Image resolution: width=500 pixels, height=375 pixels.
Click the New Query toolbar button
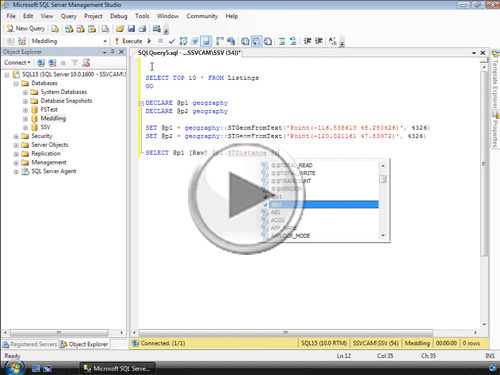[26, 29]
